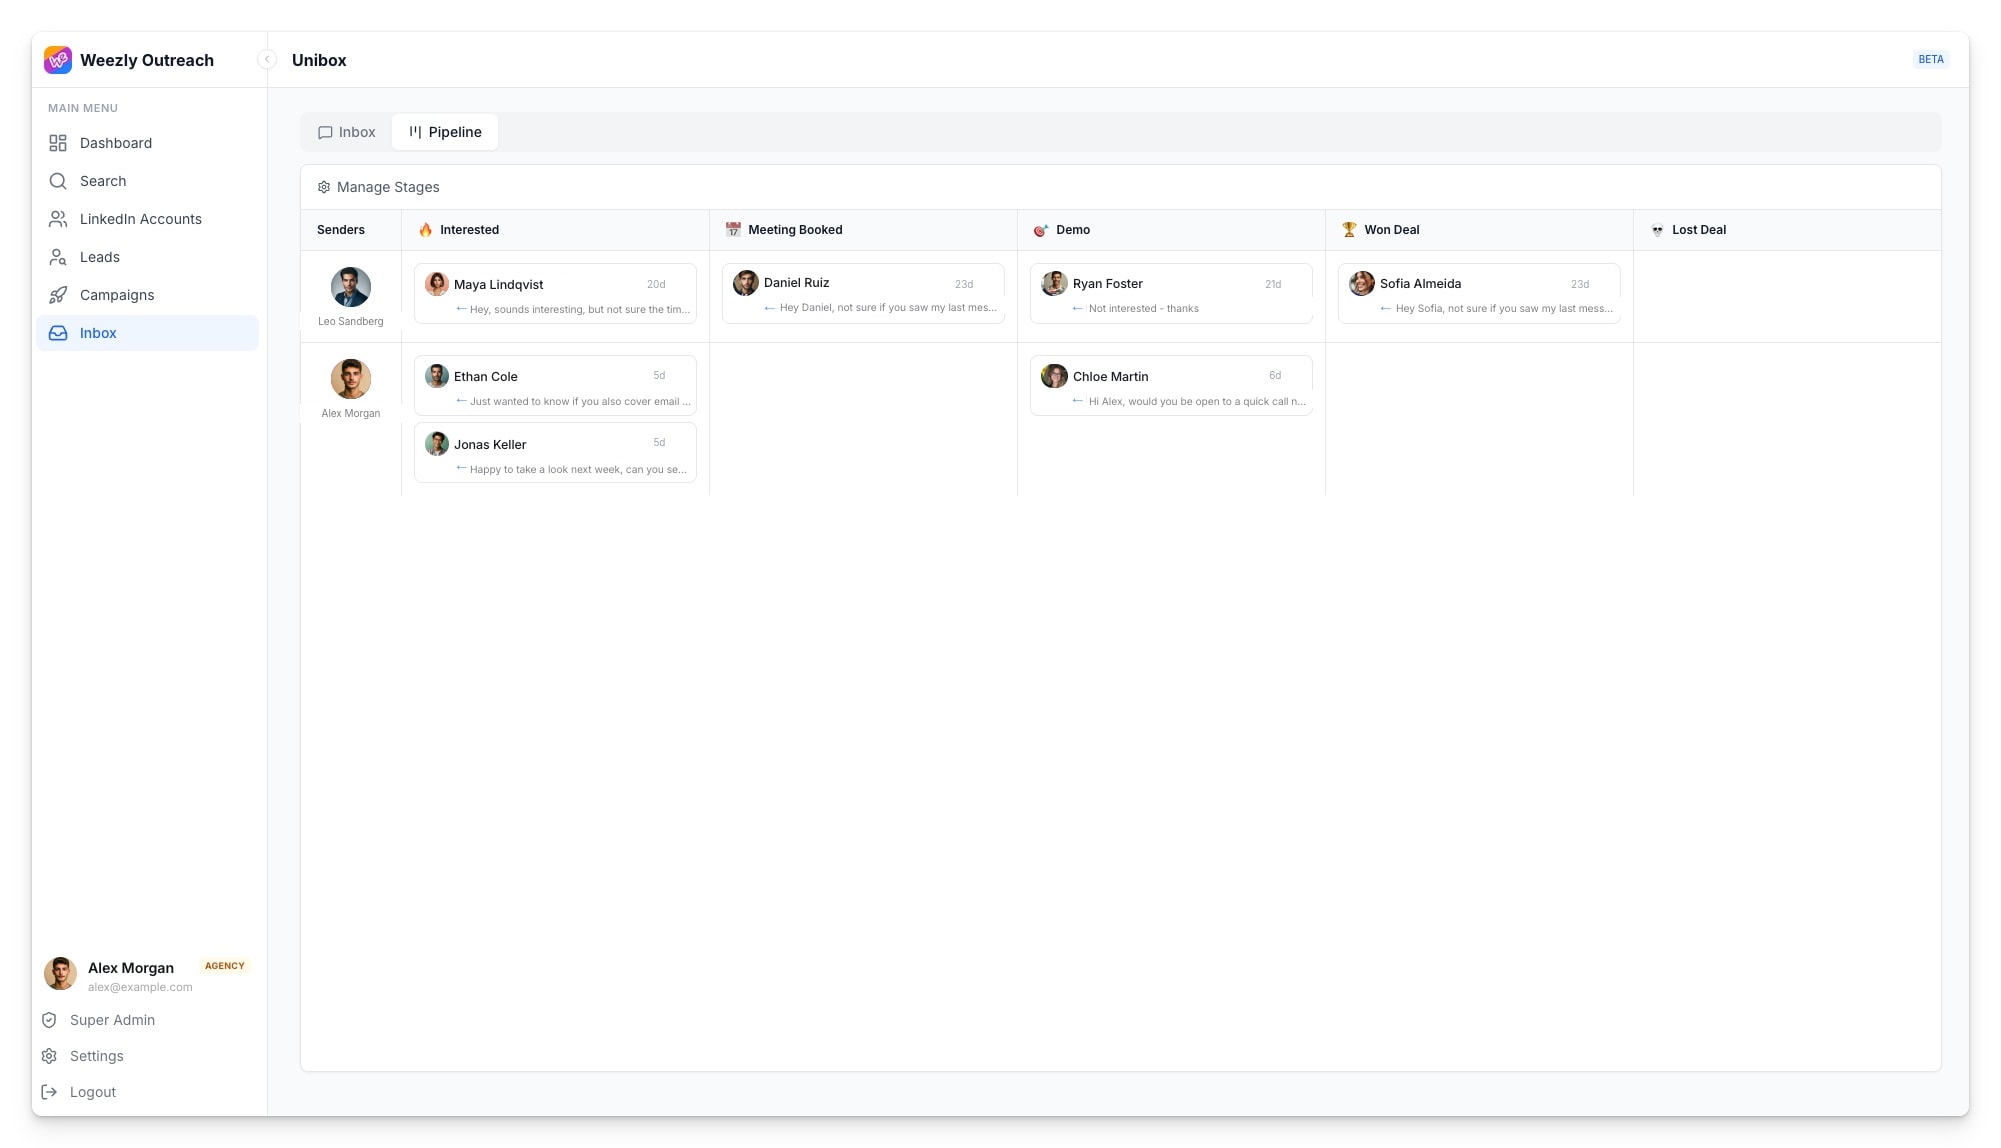The image size is (2001, 1148).
Task: Open Daniel Ruiz's pipeline card
Action: 863,294
